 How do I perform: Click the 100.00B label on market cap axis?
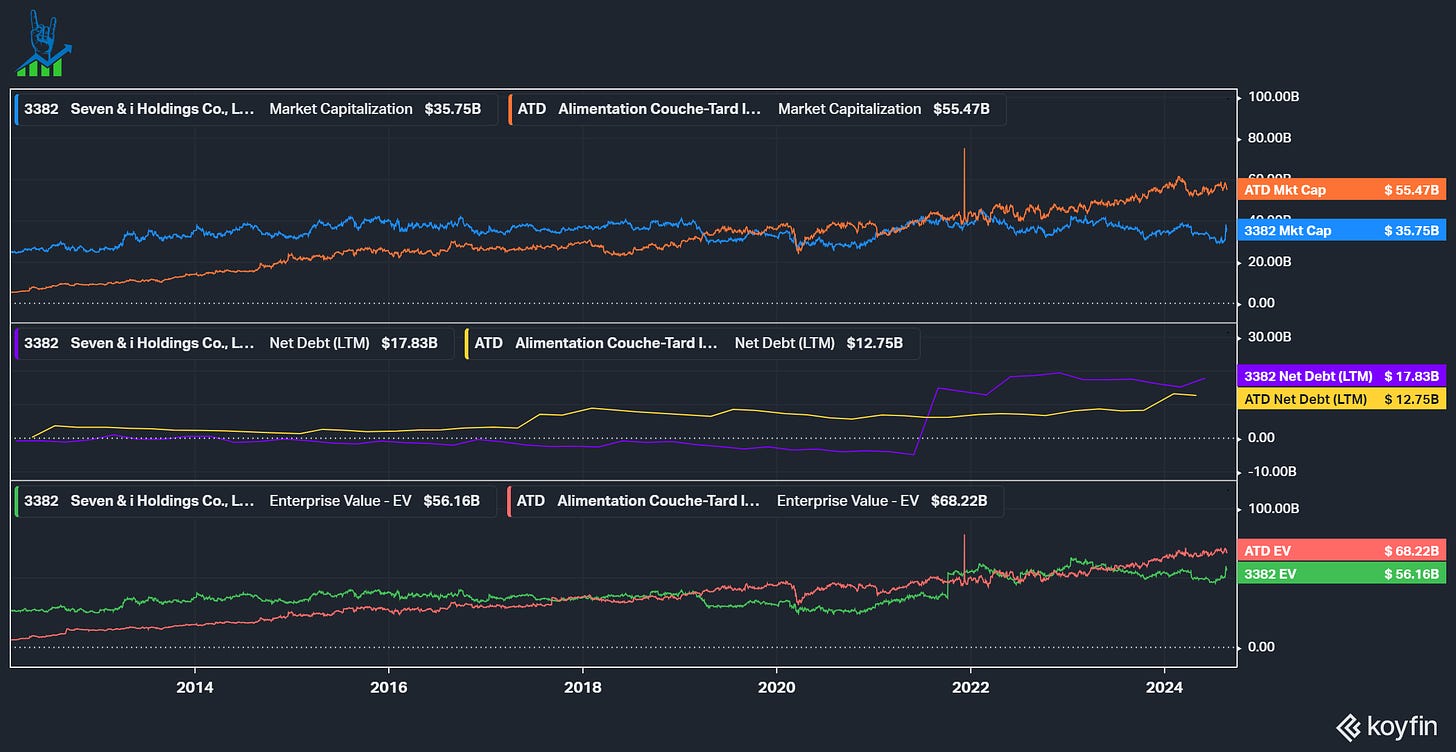[x=1274, y=97]
